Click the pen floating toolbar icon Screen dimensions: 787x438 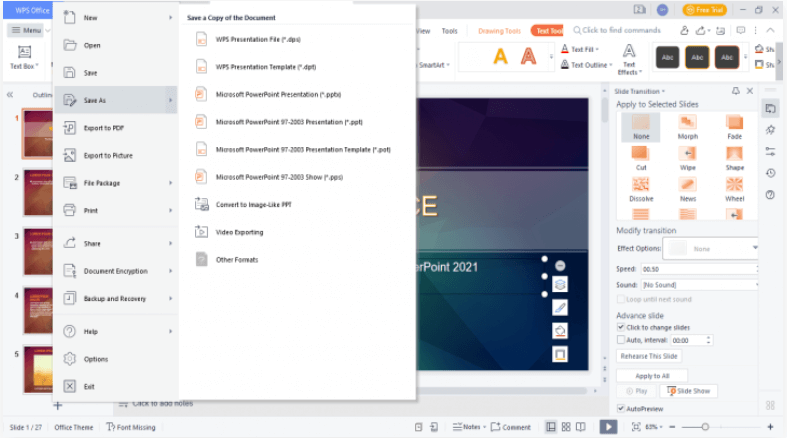(560, 308)
